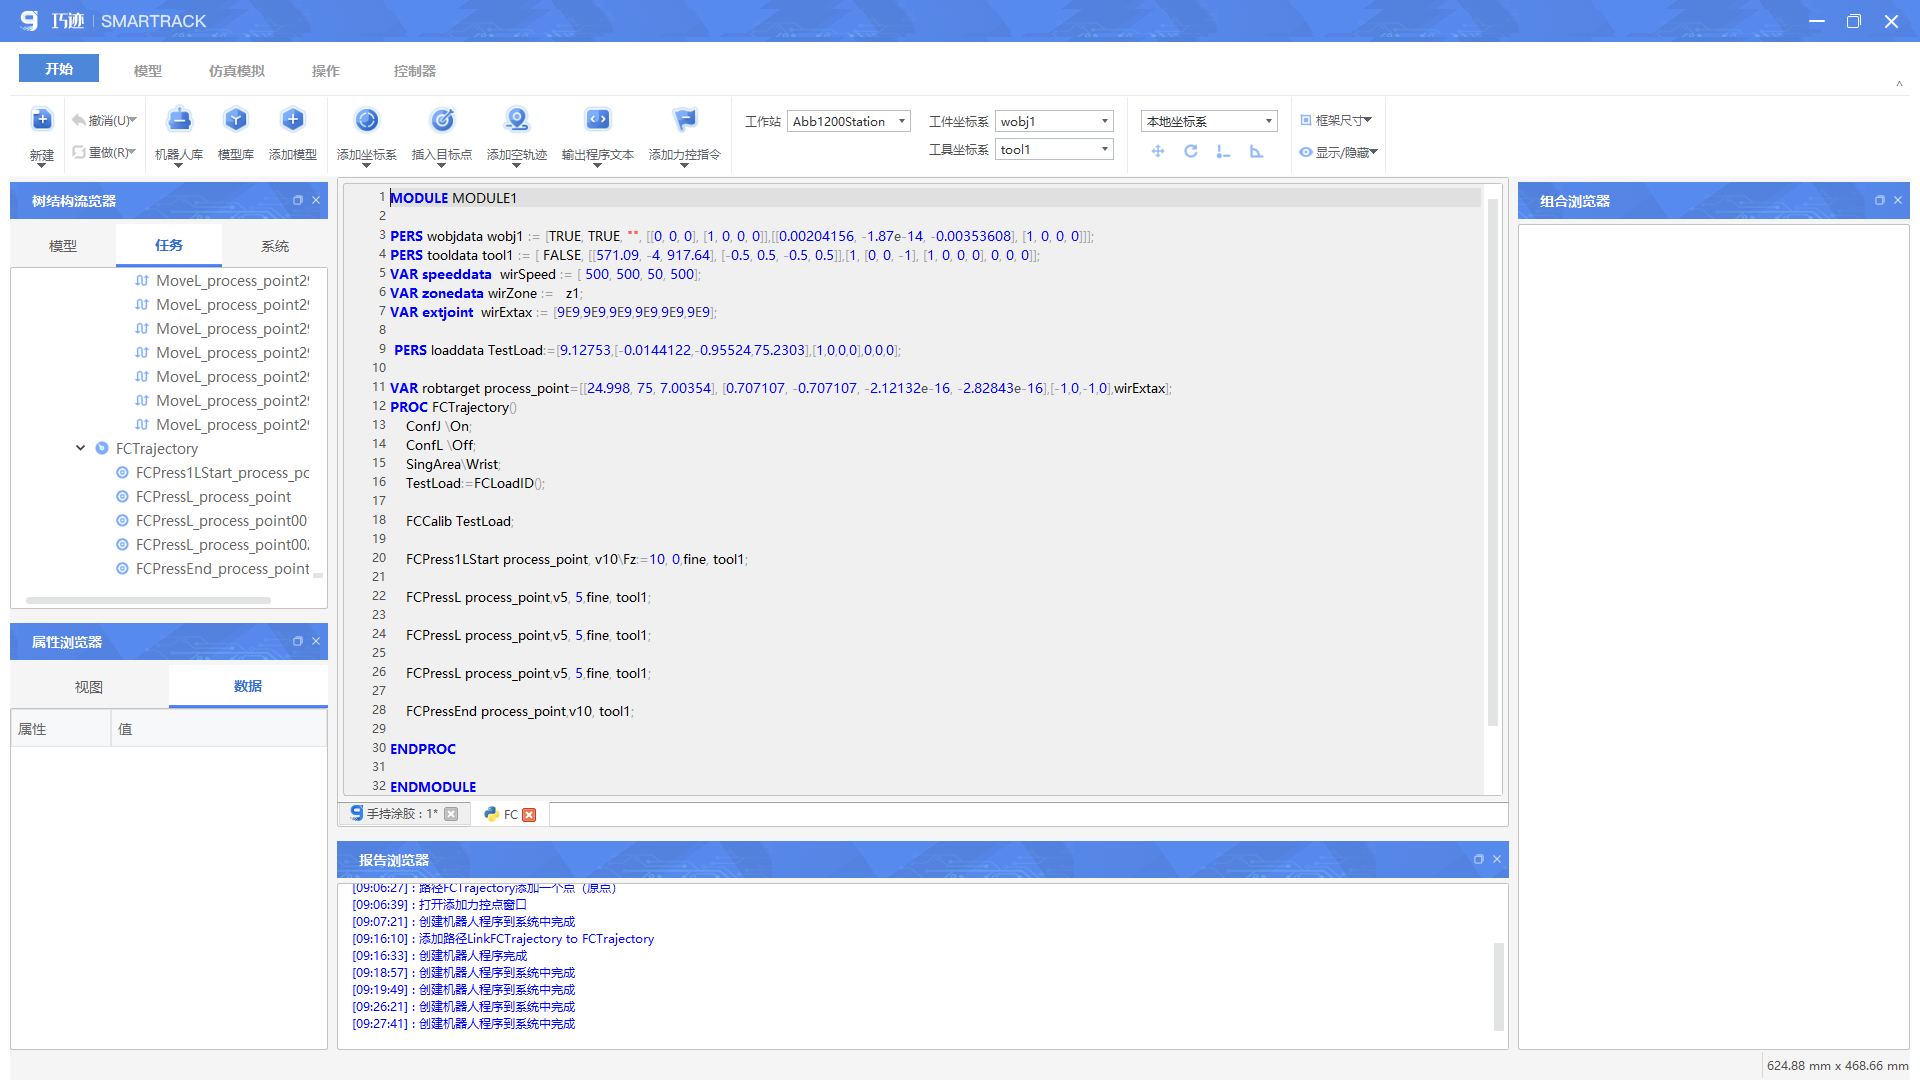Switch to the 仿真模拟 ribbon tab
This screenshot has width=1920, height=1080.
point(237,71)
